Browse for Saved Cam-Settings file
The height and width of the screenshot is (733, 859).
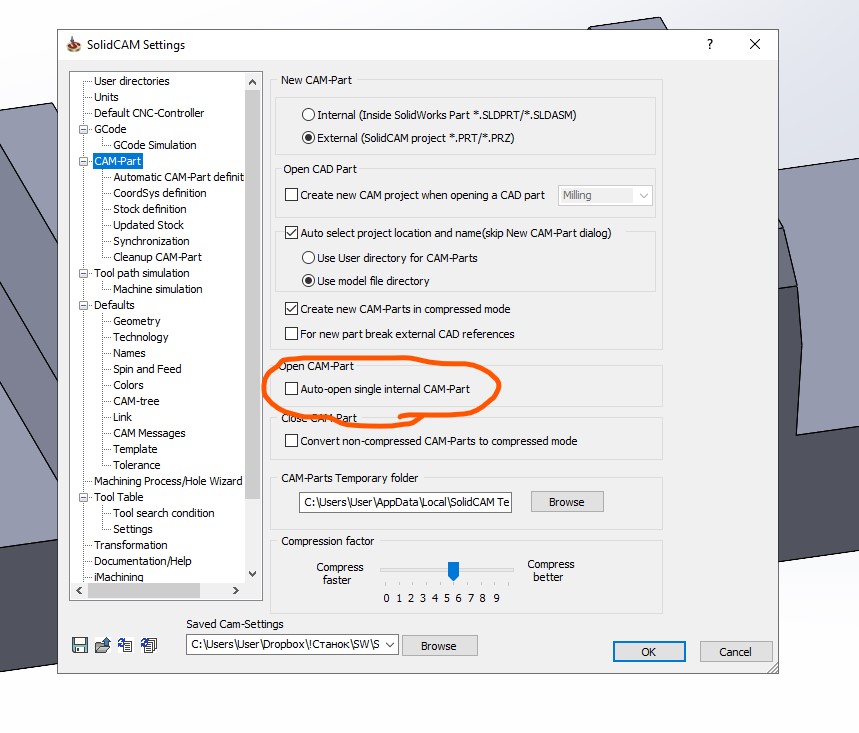pos(439,646)
